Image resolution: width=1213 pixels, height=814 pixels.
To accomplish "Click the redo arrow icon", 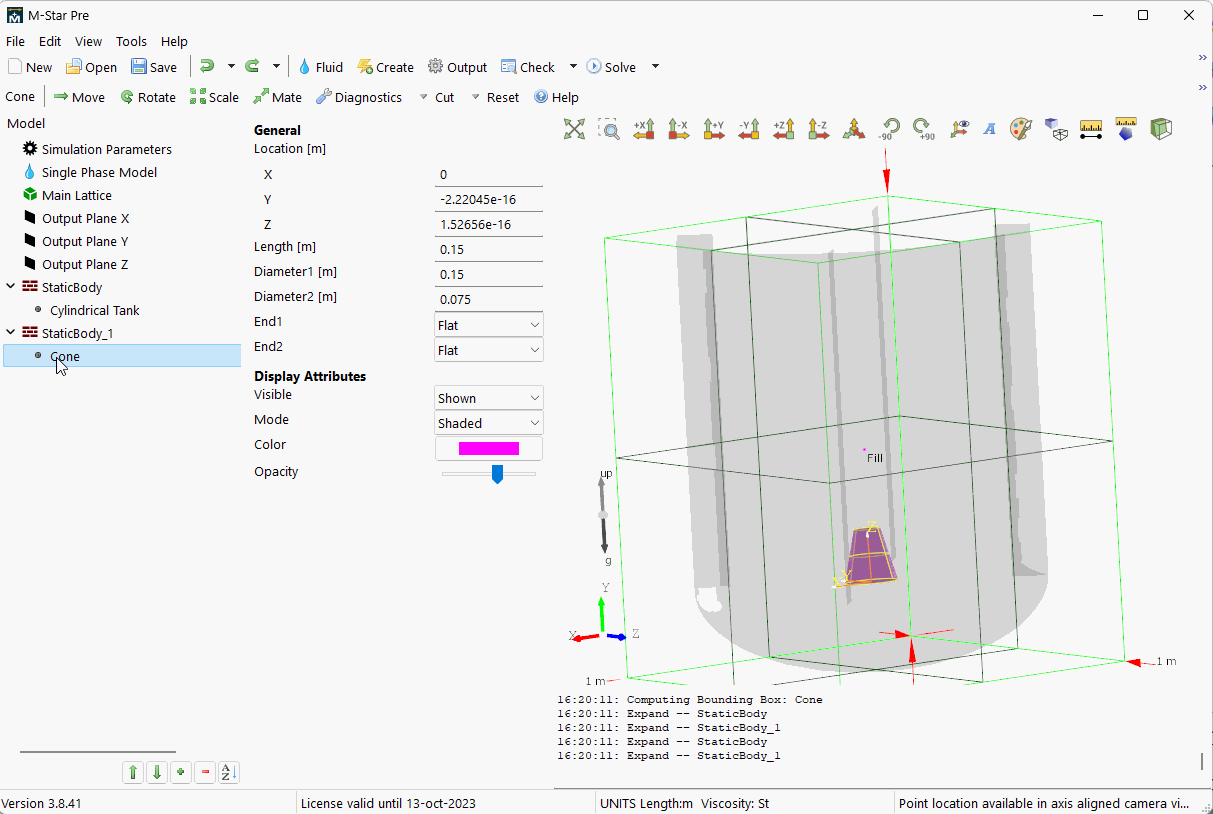I will tap(253, 66).
